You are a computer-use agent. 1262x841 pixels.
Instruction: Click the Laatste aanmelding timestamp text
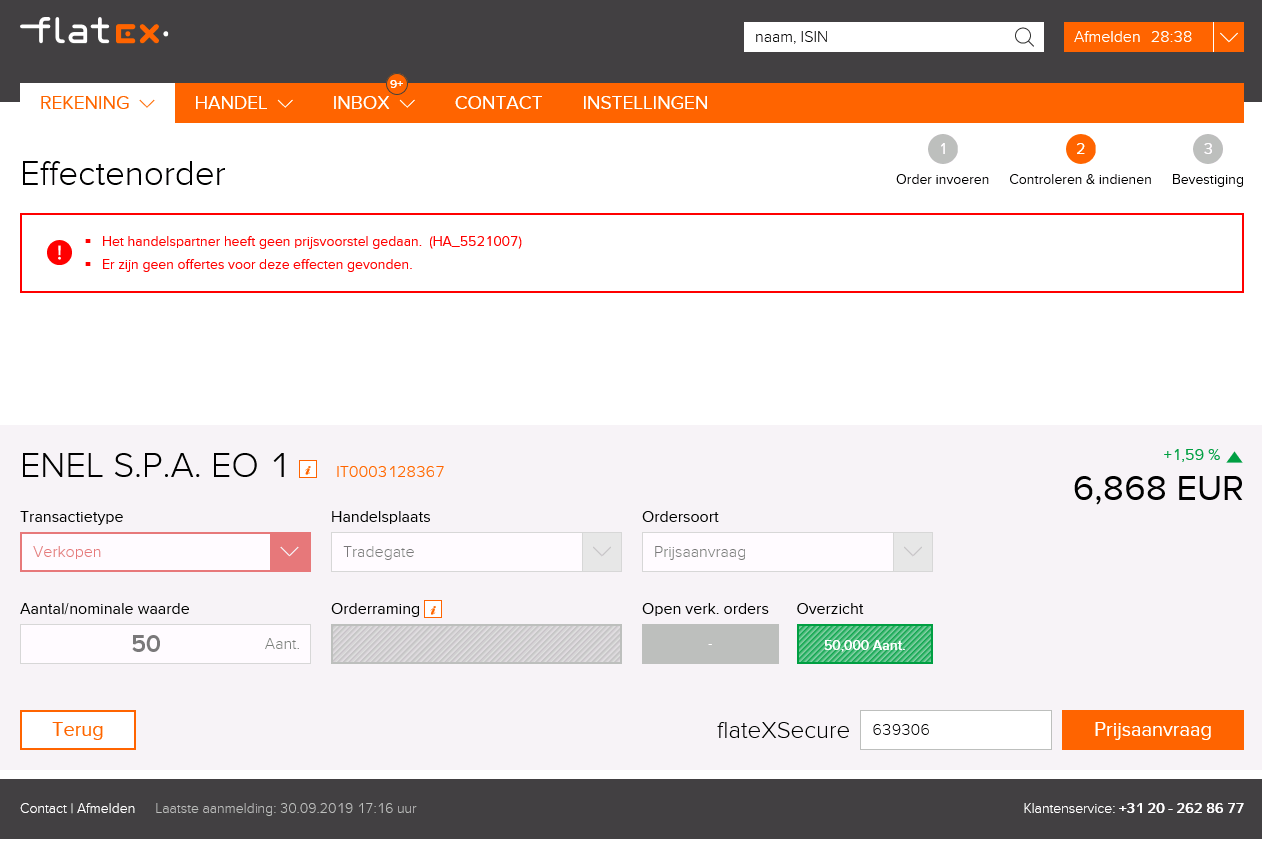[x=286, y=808]
